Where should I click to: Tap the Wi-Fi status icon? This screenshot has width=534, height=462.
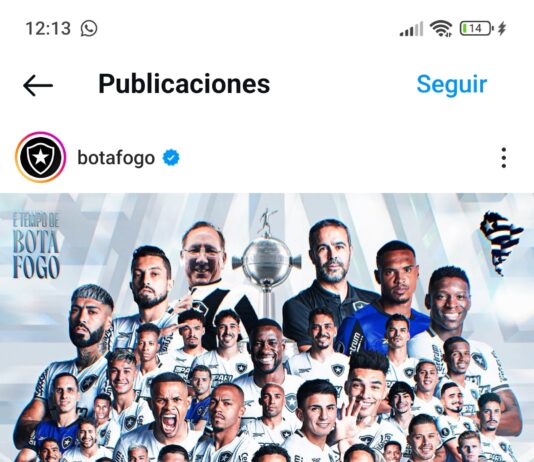click(441, 28)
